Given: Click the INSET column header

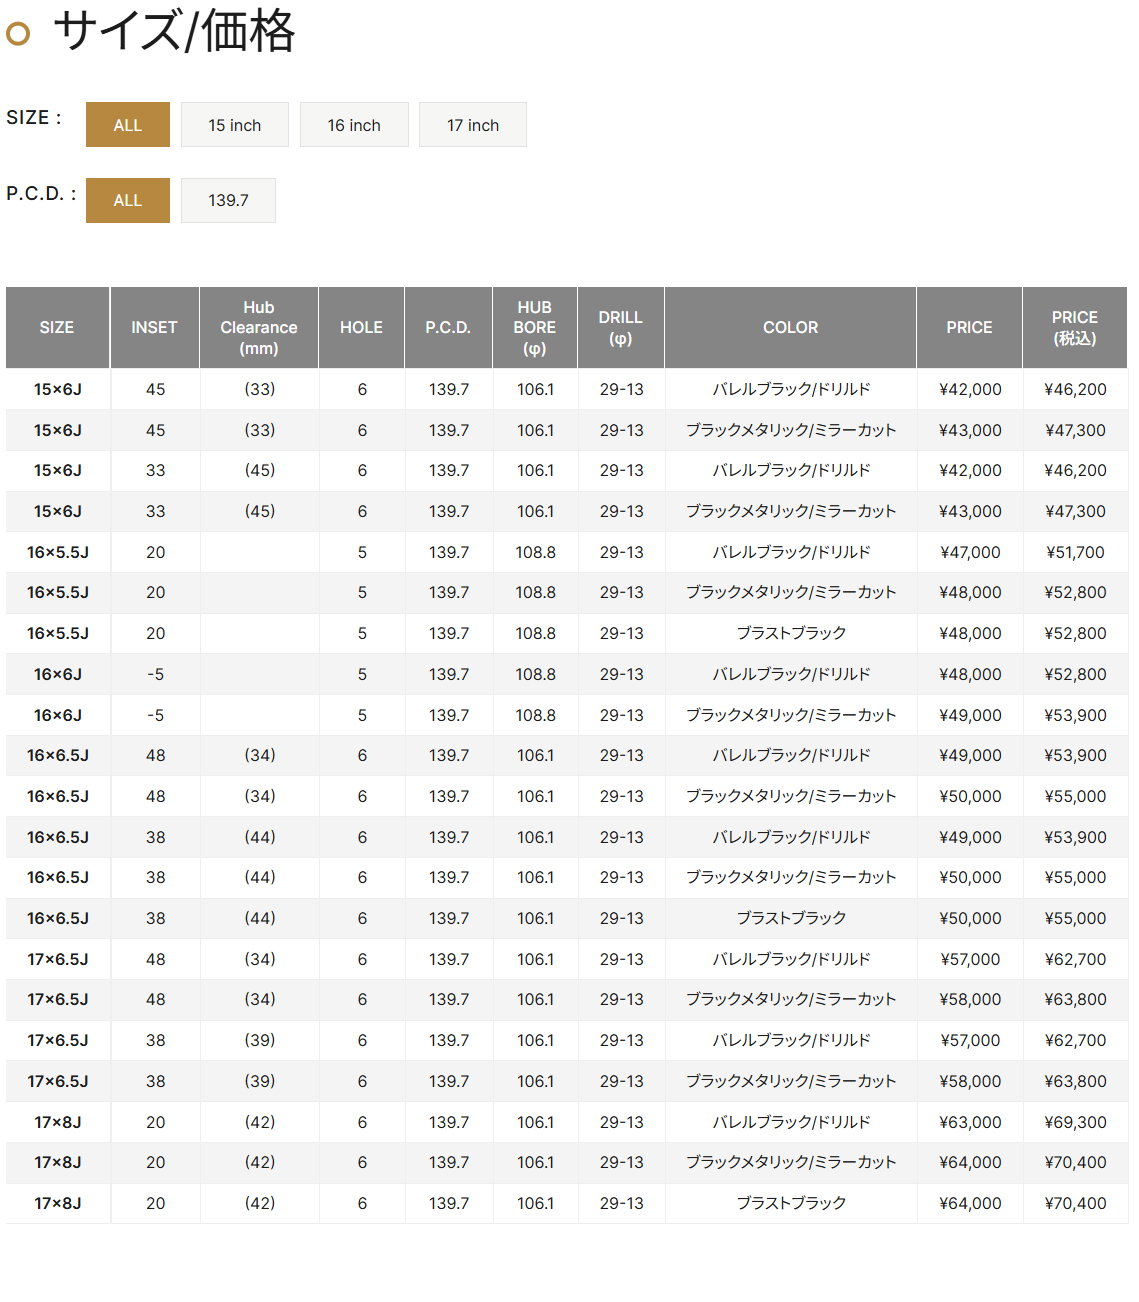Looking at the screenshot, I should (154, 328).
